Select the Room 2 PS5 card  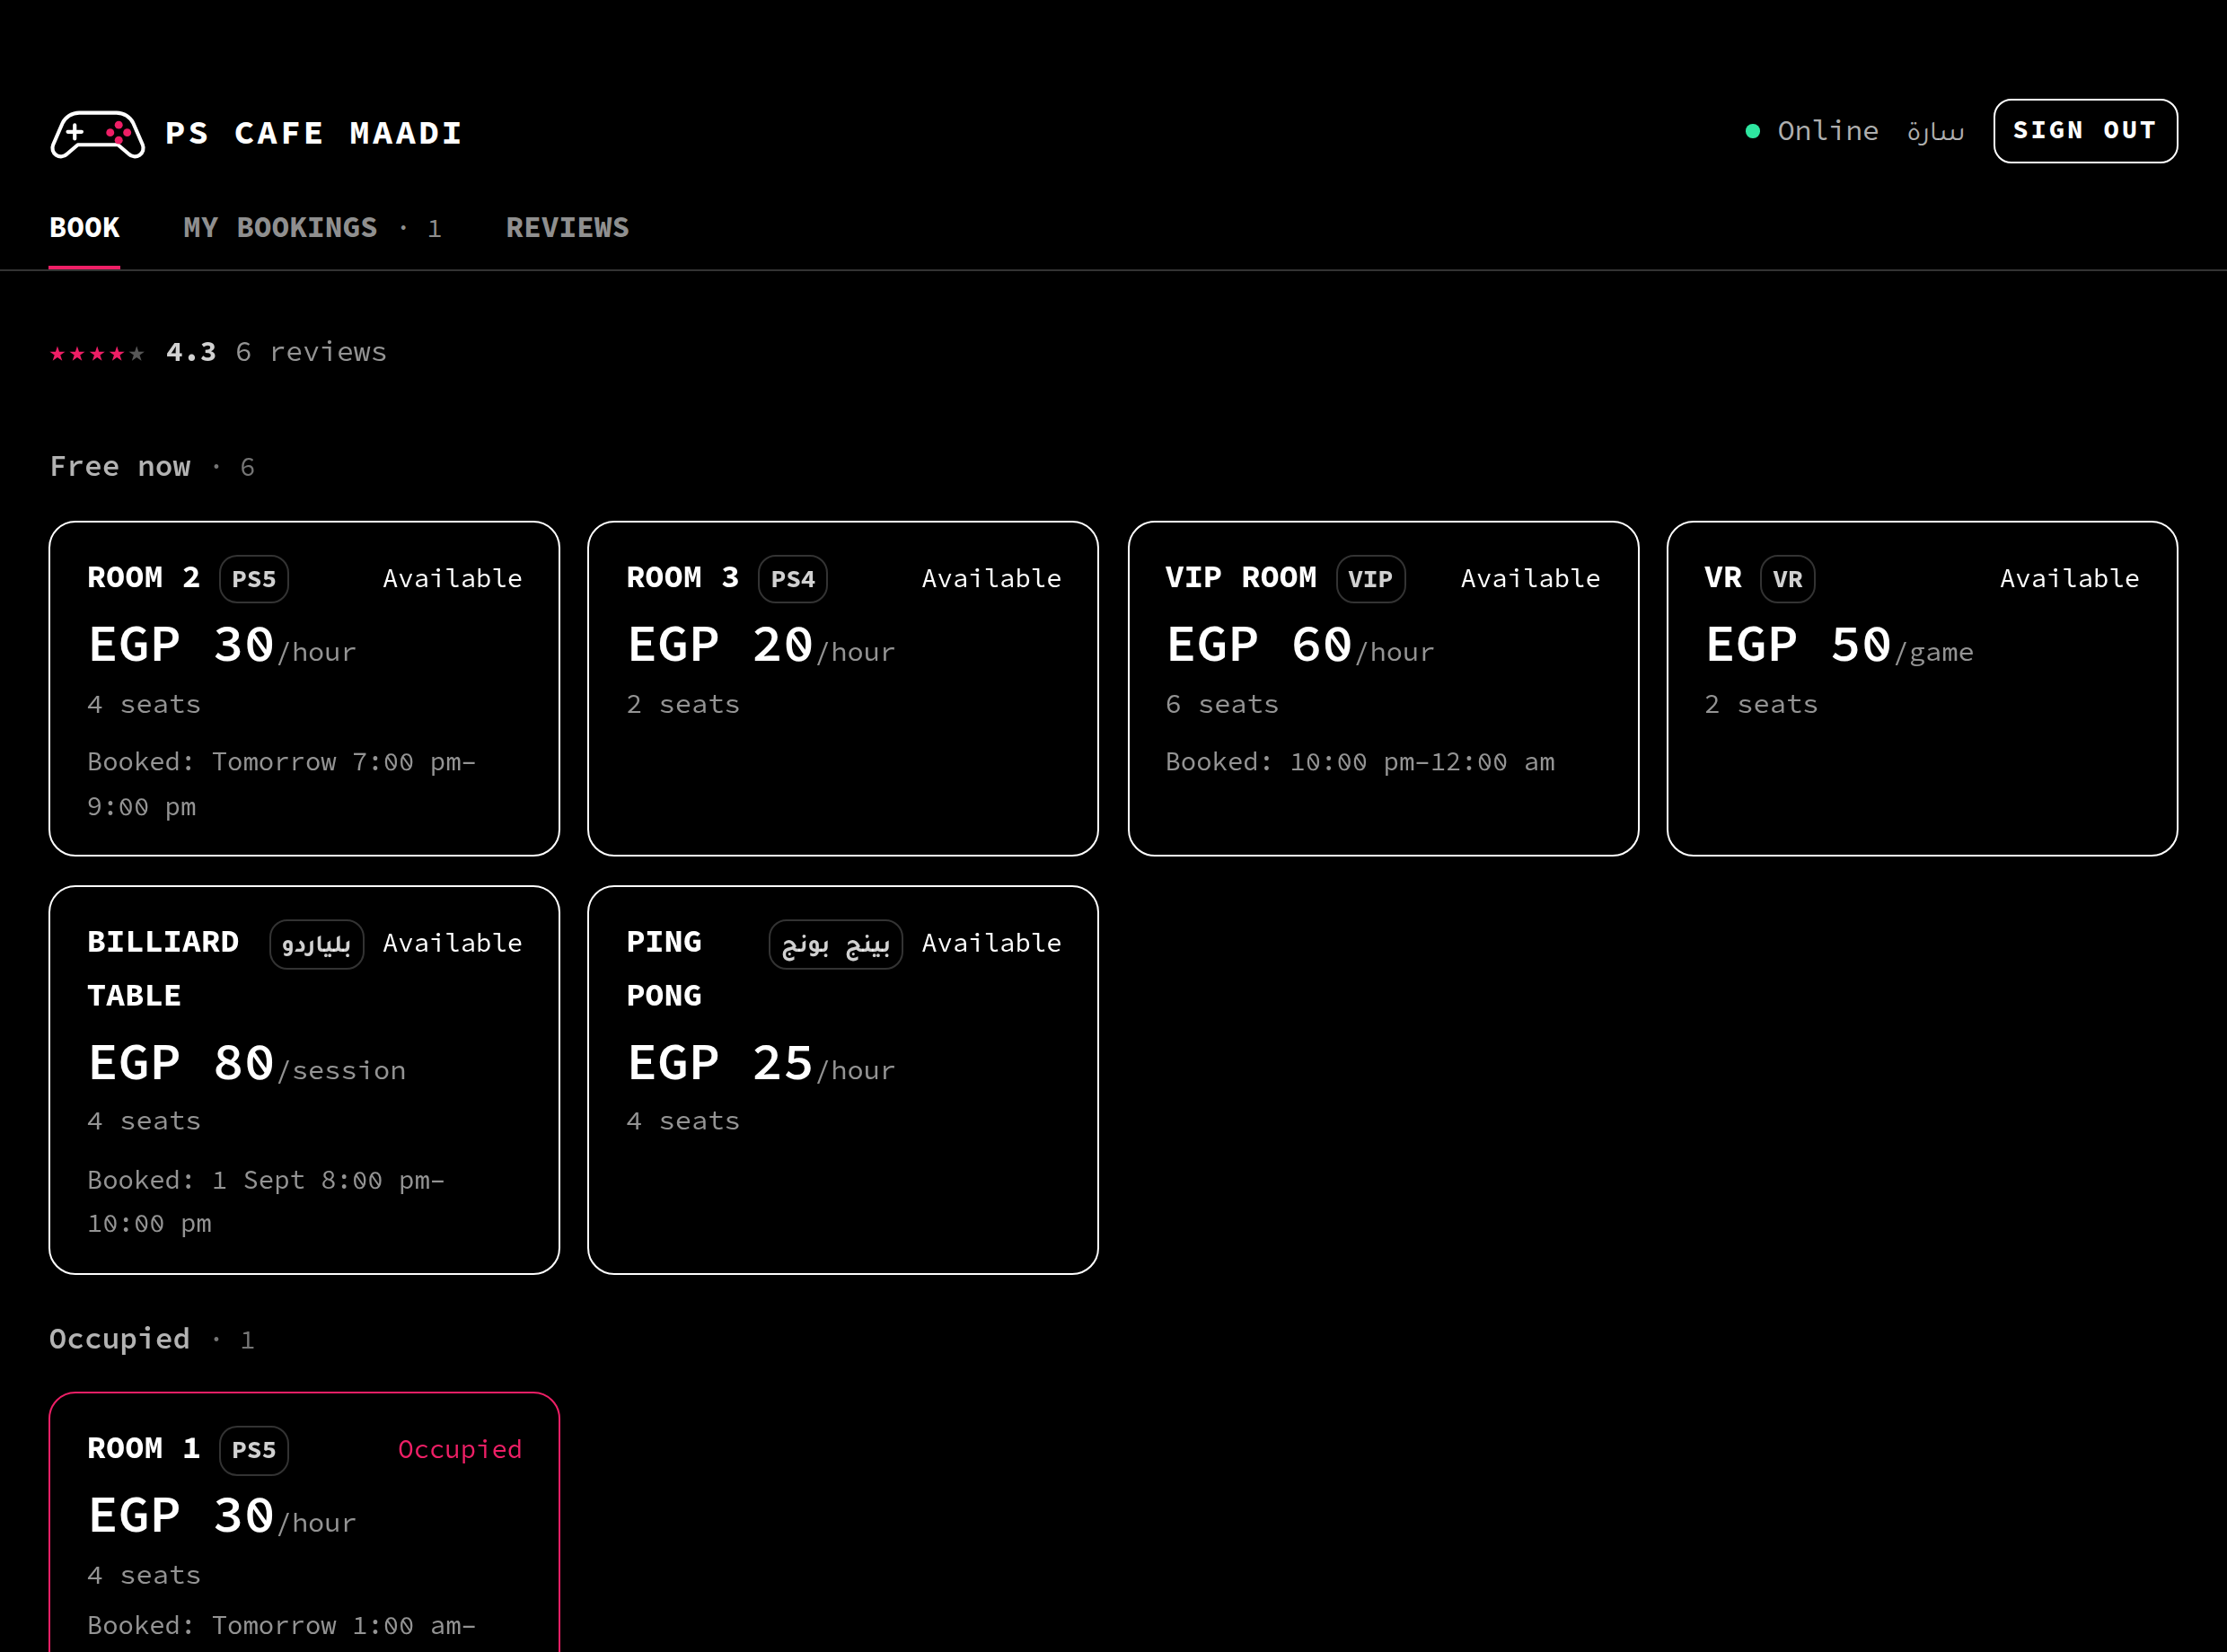[304, 688]
